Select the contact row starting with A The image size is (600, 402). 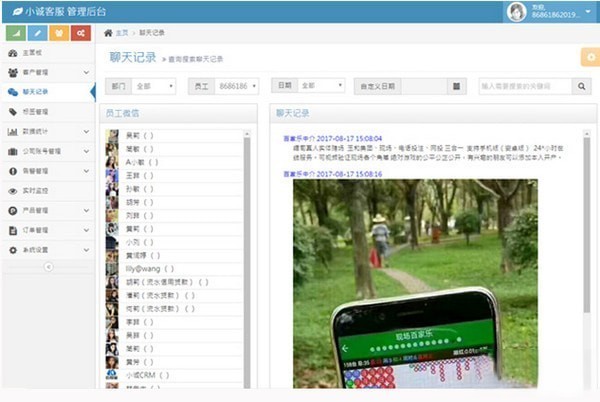(174, 162)
